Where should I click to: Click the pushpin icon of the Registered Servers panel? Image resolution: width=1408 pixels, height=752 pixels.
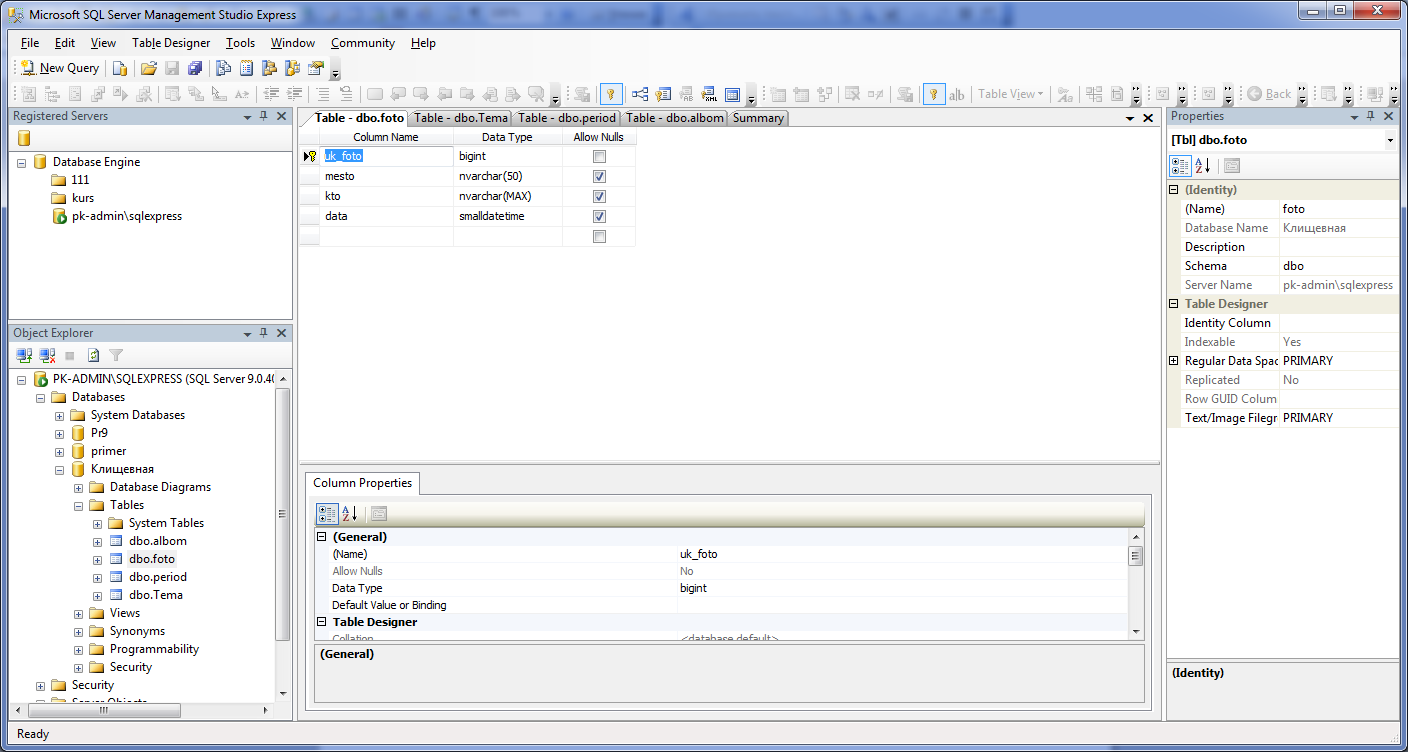point(264,116)
